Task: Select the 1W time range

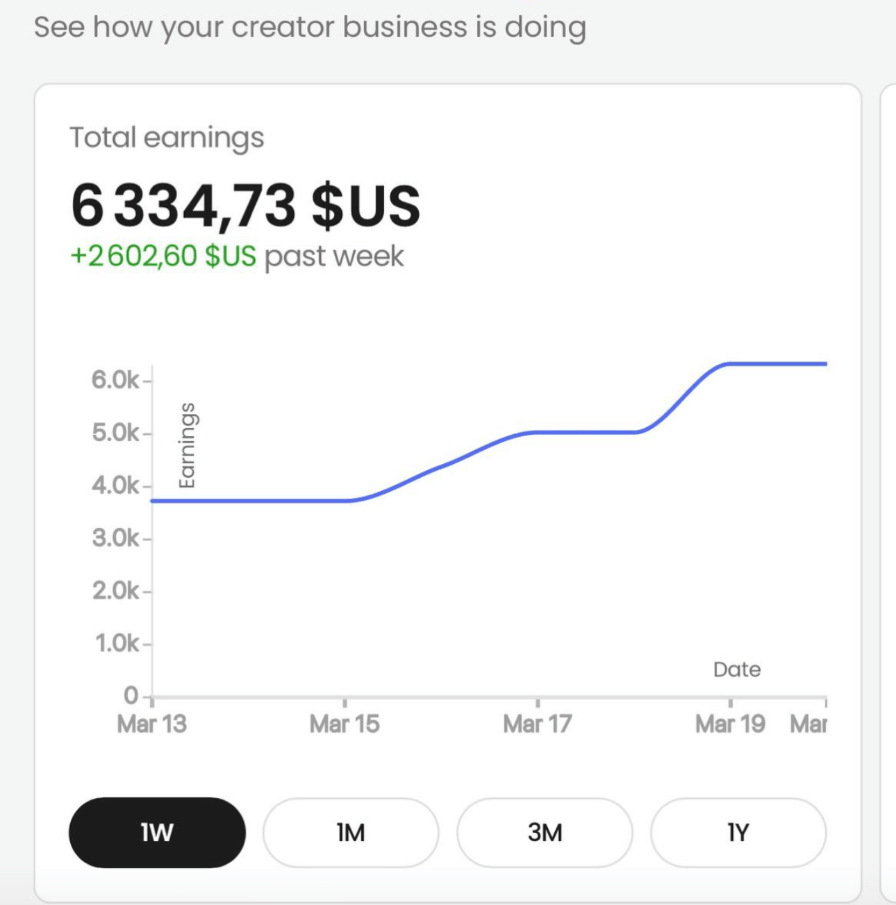Action: [x=157, y=832]
